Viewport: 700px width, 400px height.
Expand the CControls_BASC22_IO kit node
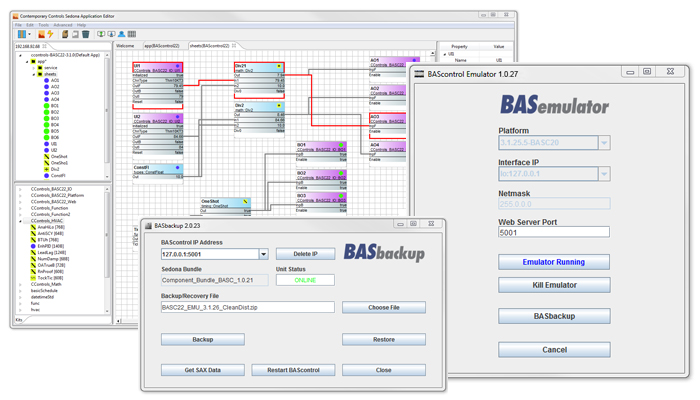pyautogui.click(x=19, y=189)
